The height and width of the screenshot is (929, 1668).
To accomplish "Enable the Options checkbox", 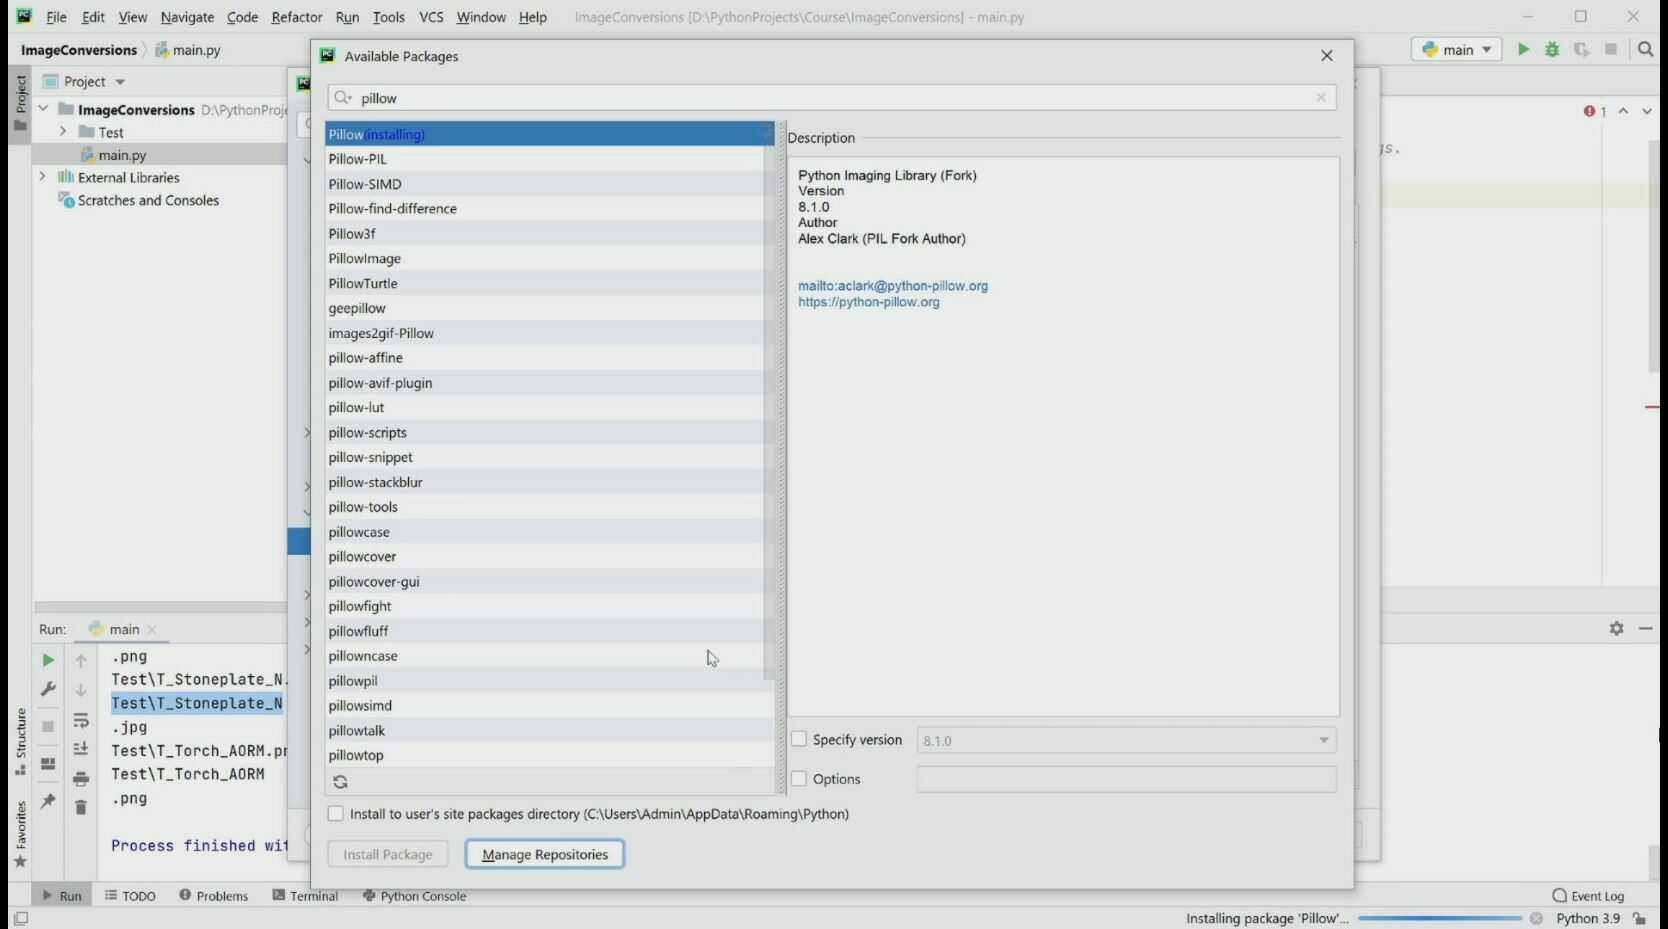I will pyautogui.click(x=799, y=778).
